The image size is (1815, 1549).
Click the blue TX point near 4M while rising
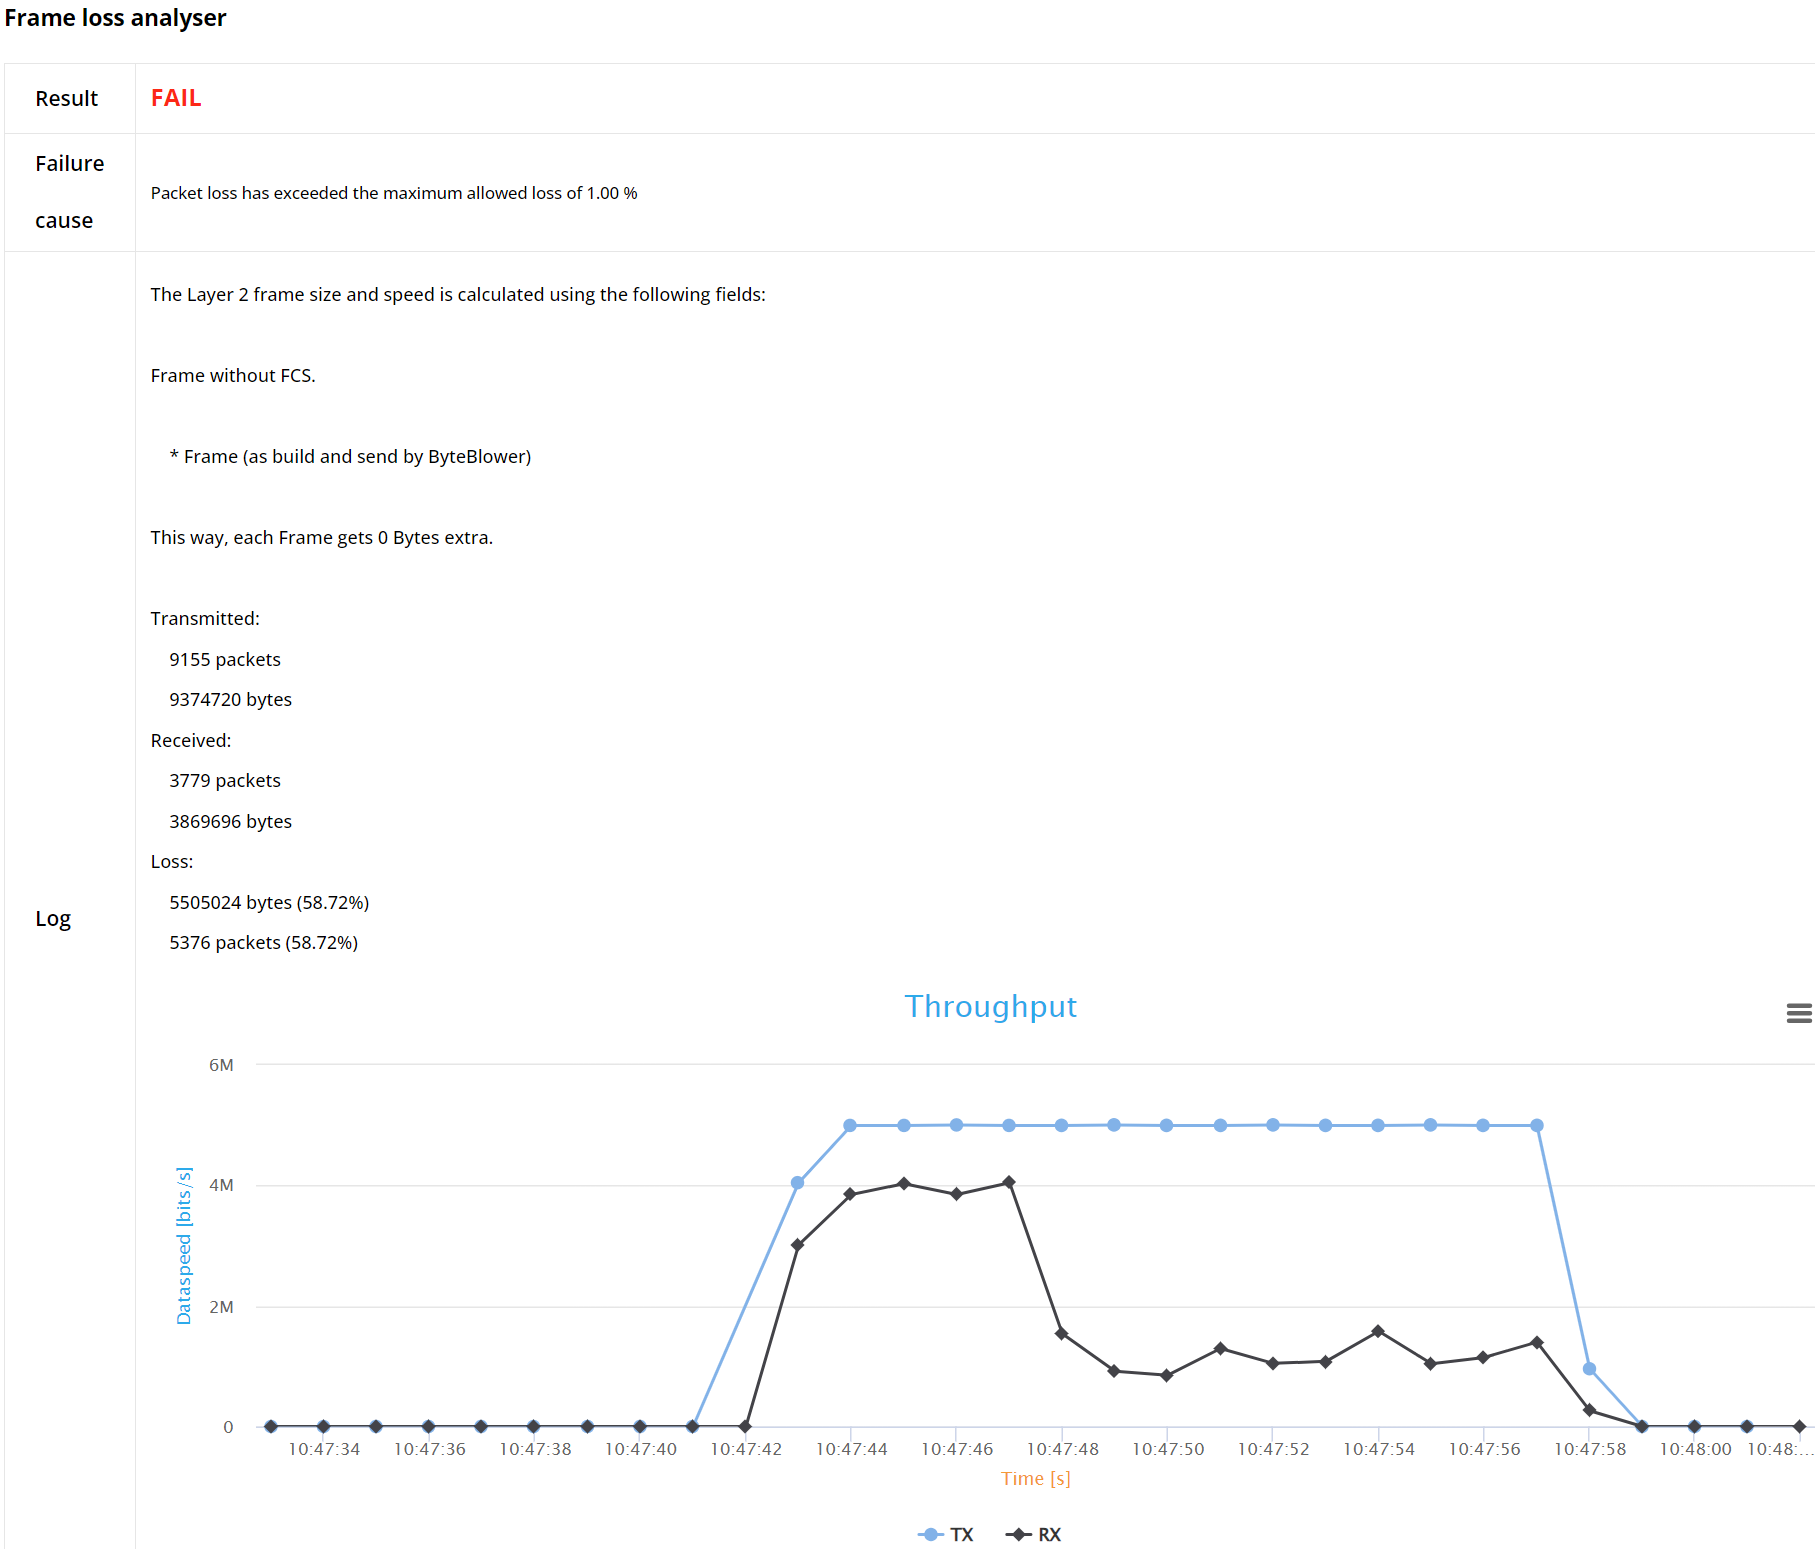797,1183
